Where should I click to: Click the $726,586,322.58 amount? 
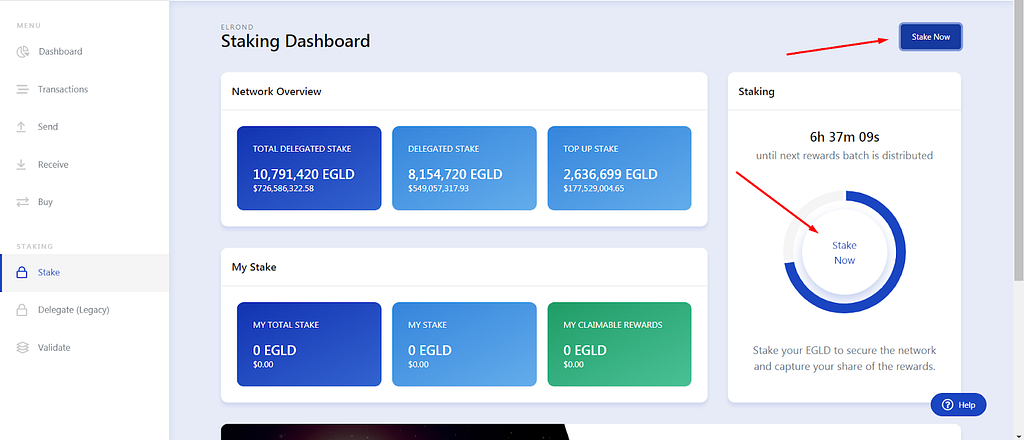coord(283,189)
